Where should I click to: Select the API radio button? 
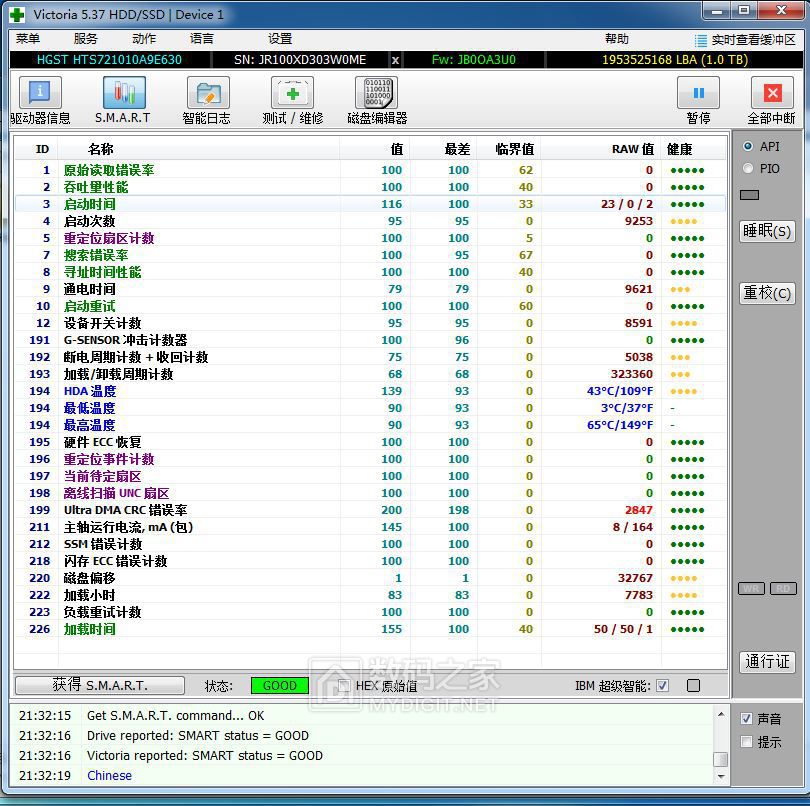[747, 146]
